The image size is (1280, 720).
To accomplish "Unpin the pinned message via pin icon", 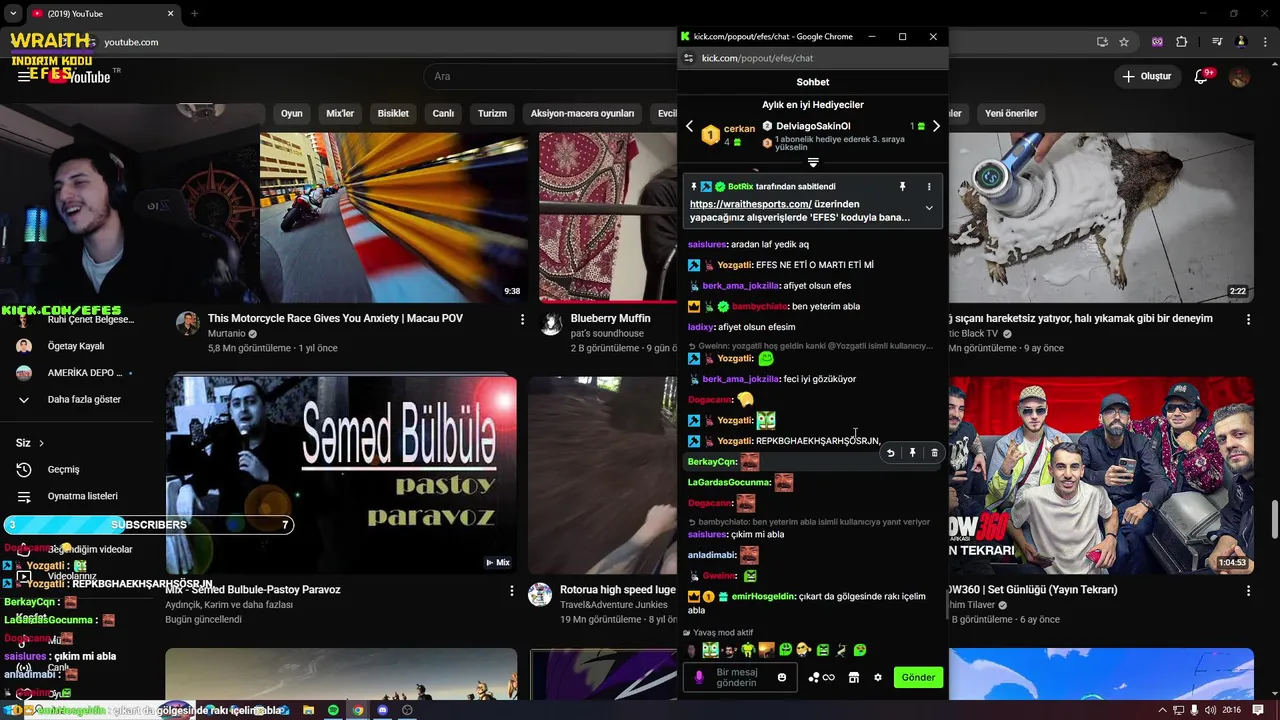I will [902, 187].
